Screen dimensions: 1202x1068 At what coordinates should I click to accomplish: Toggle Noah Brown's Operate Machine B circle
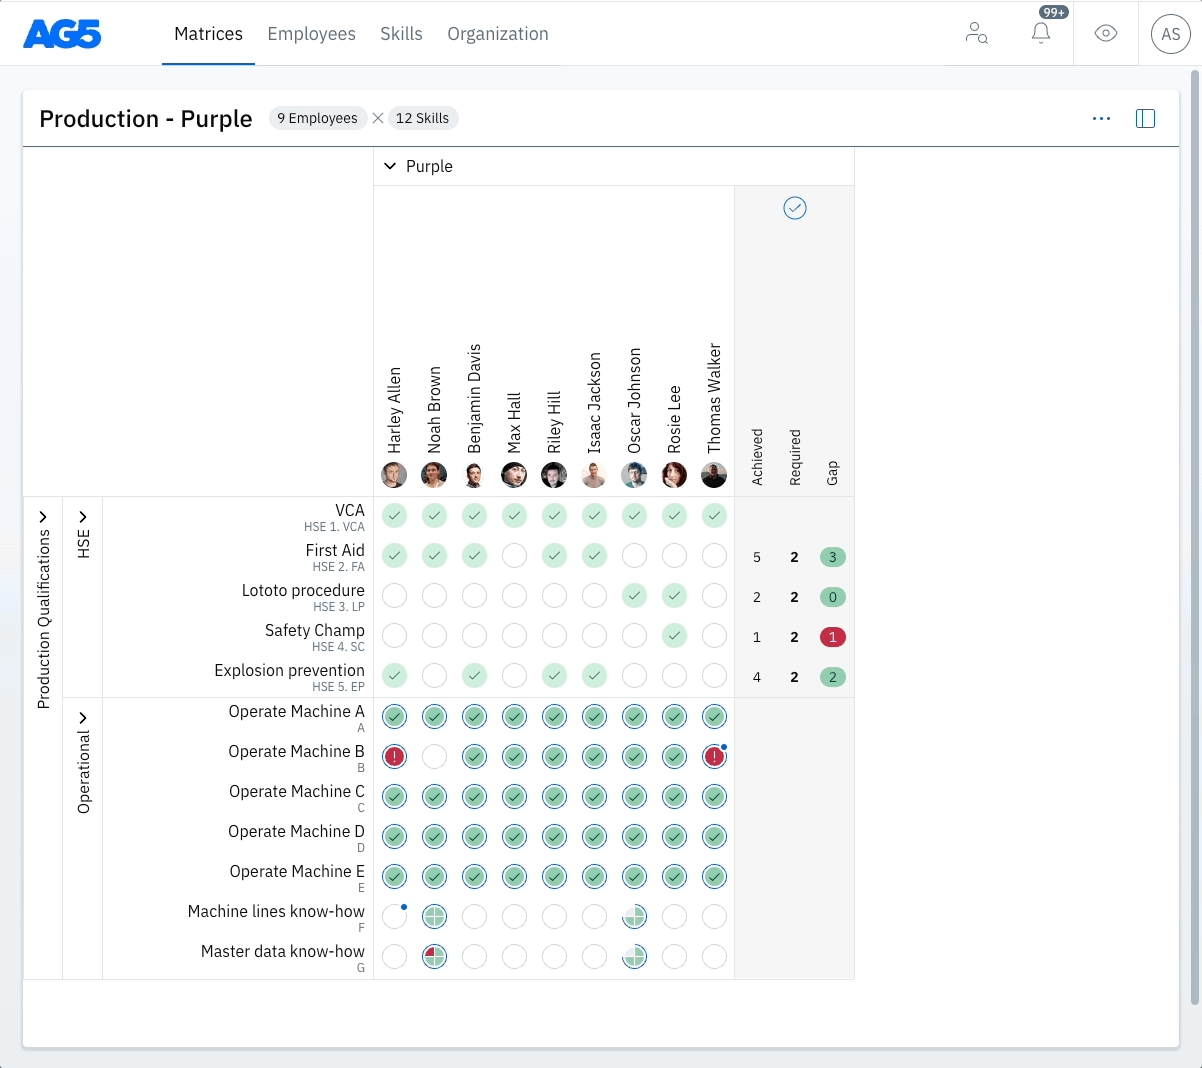pos(434,757)
